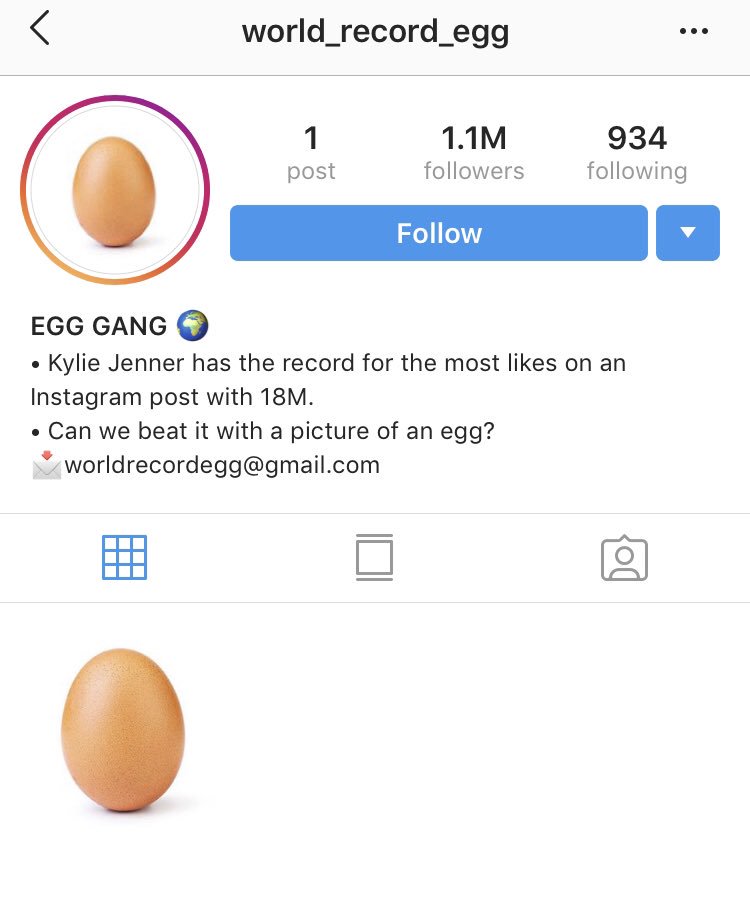View the 934 following list
The height and width of the screenshot is (922, 750).
coord(637,153)
